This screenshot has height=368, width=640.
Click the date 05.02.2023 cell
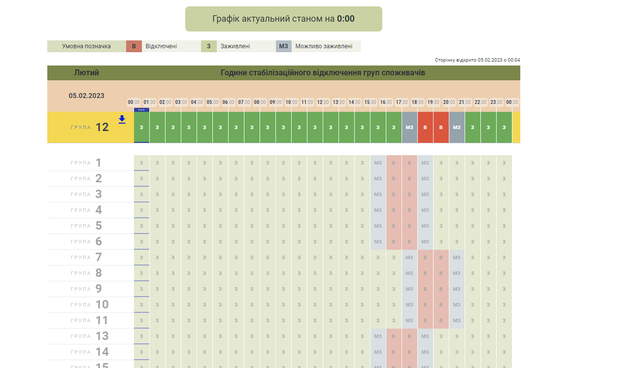87,95
